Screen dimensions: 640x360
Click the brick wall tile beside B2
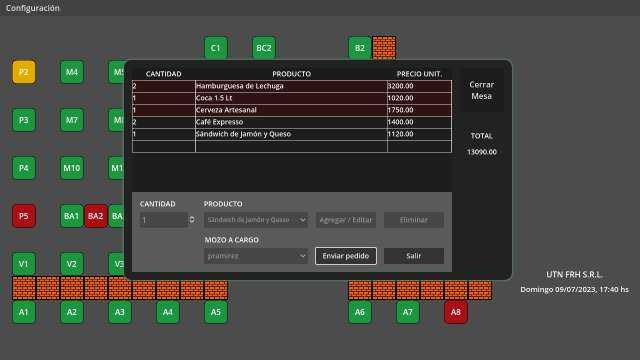(x=384, y=48)
